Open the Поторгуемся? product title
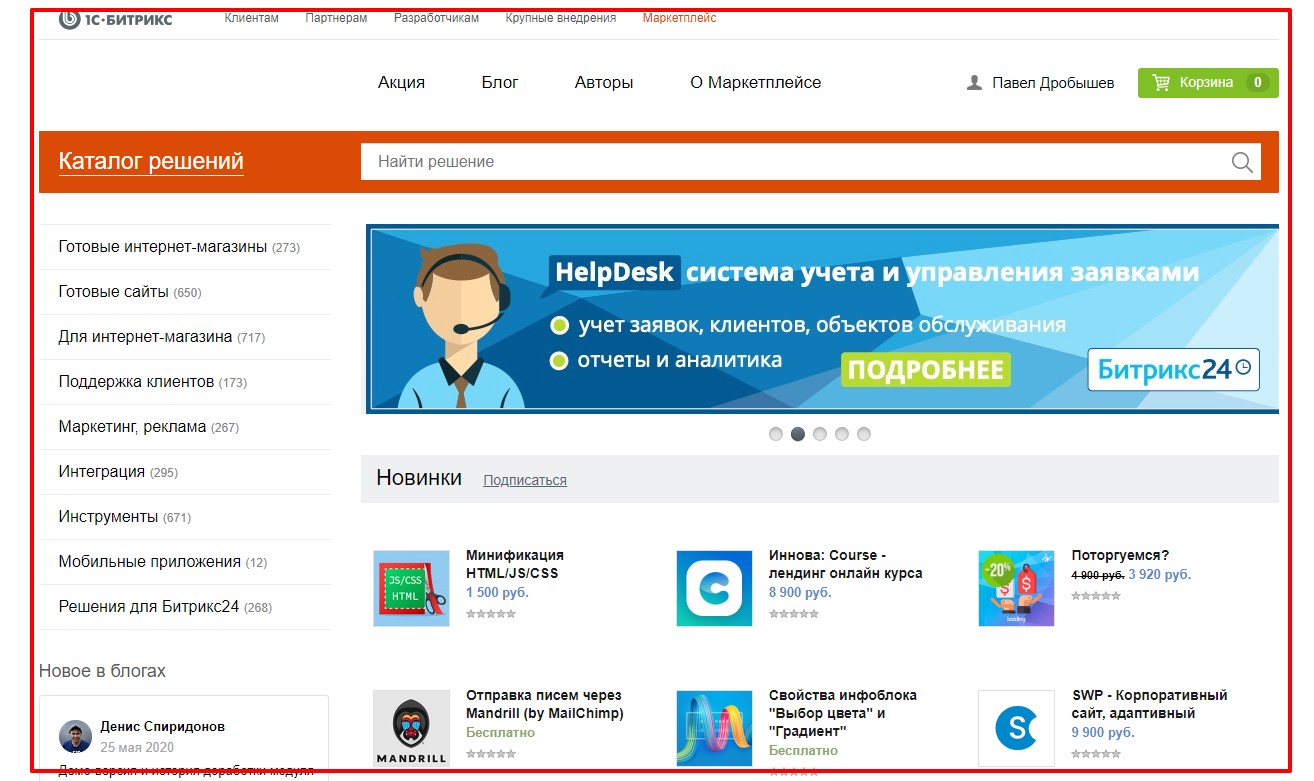The height and width of the screenshot is (781, 1314). (x=1120, y=555)
